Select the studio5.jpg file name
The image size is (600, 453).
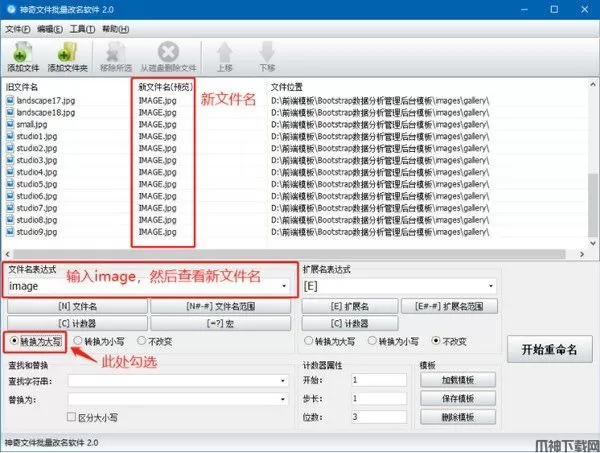[x=37, y=184]
